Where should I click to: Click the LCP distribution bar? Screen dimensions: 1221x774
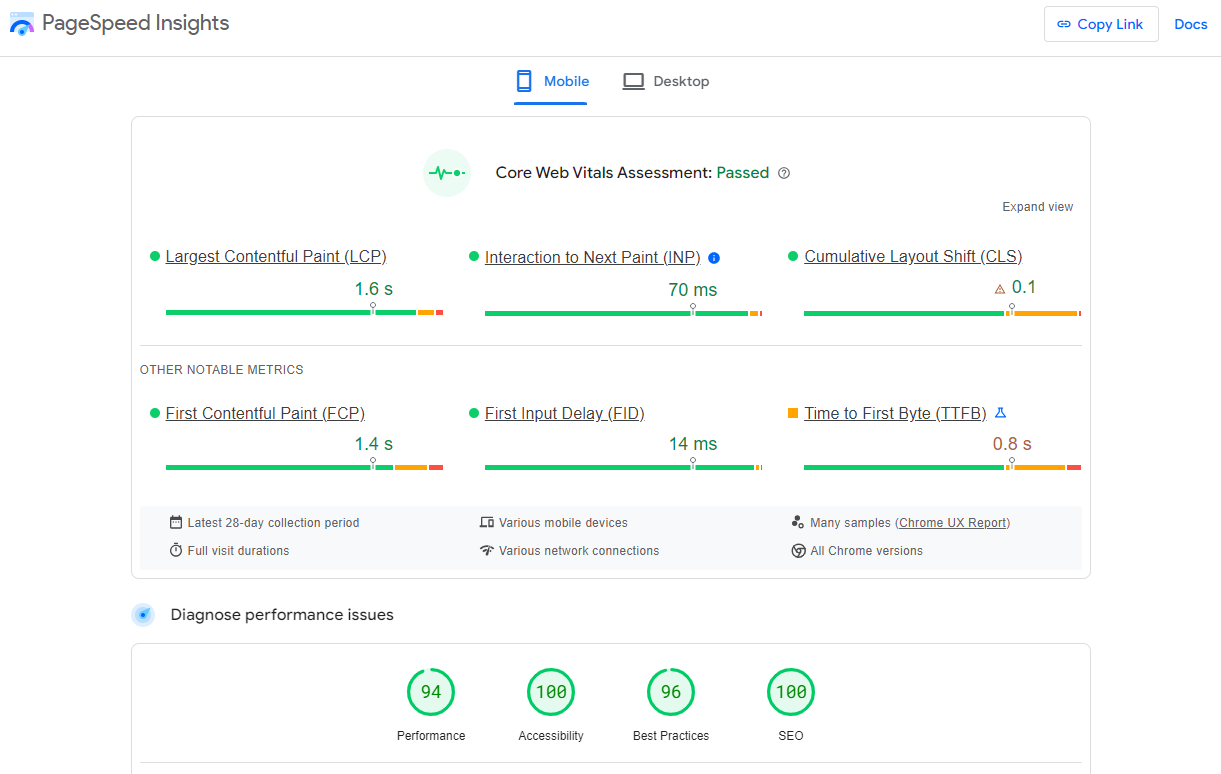tap(304, 313)
